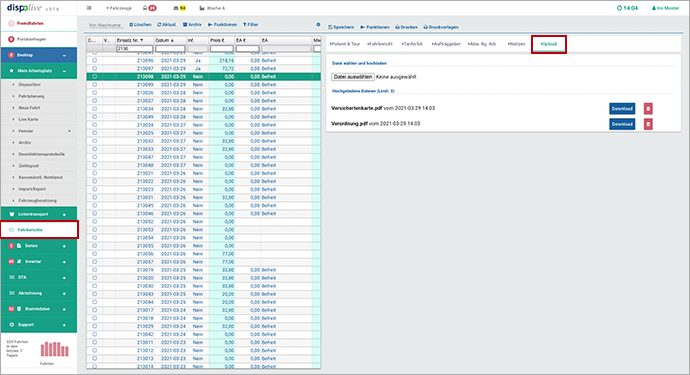The image size is (690, 375).
Task: Open the user profile Iris Muster
Action: point(665,8)
